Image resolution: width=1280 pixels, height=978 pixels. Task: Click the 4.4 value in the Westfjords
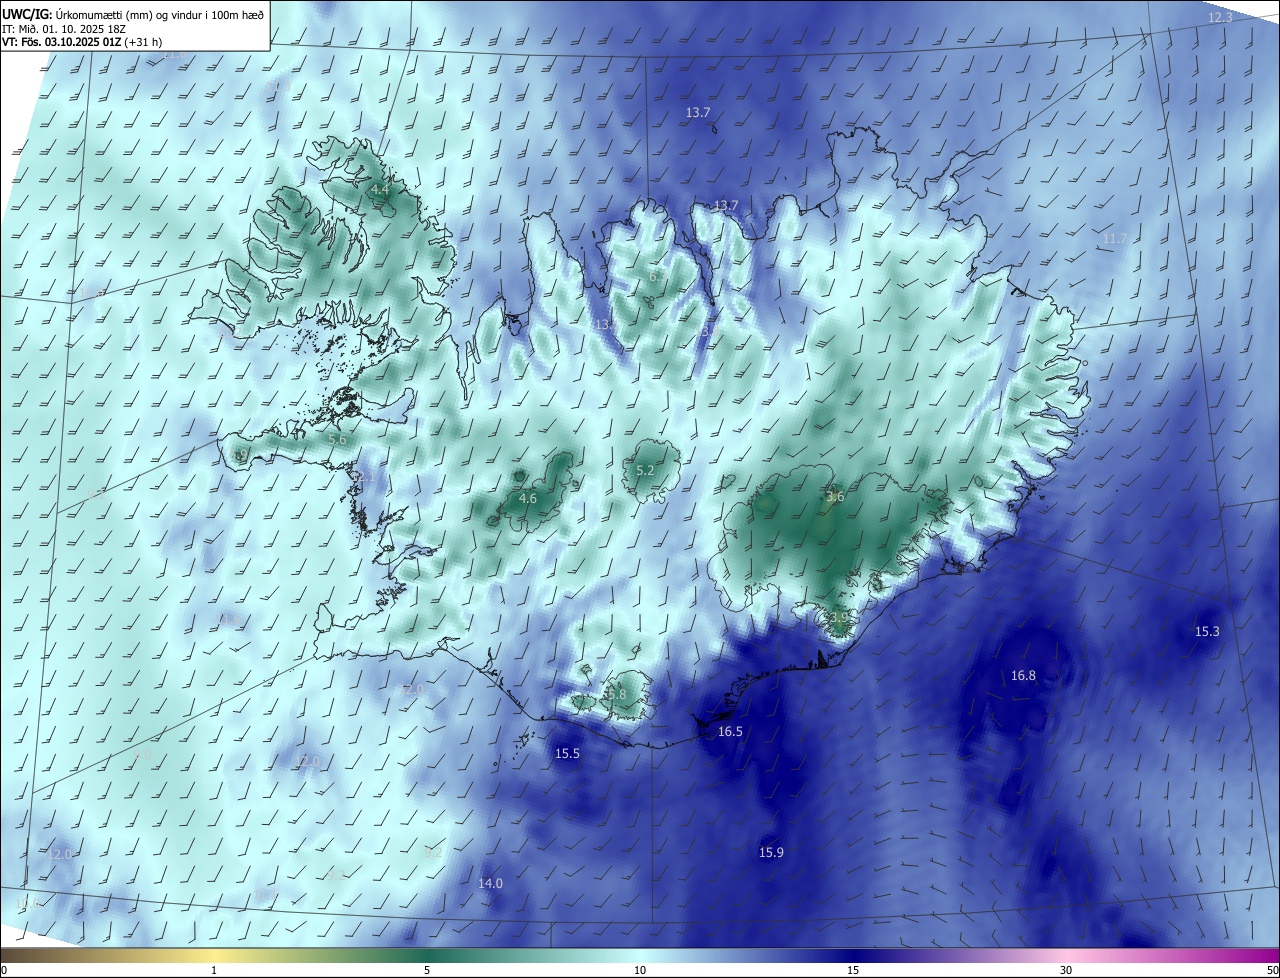380,189
